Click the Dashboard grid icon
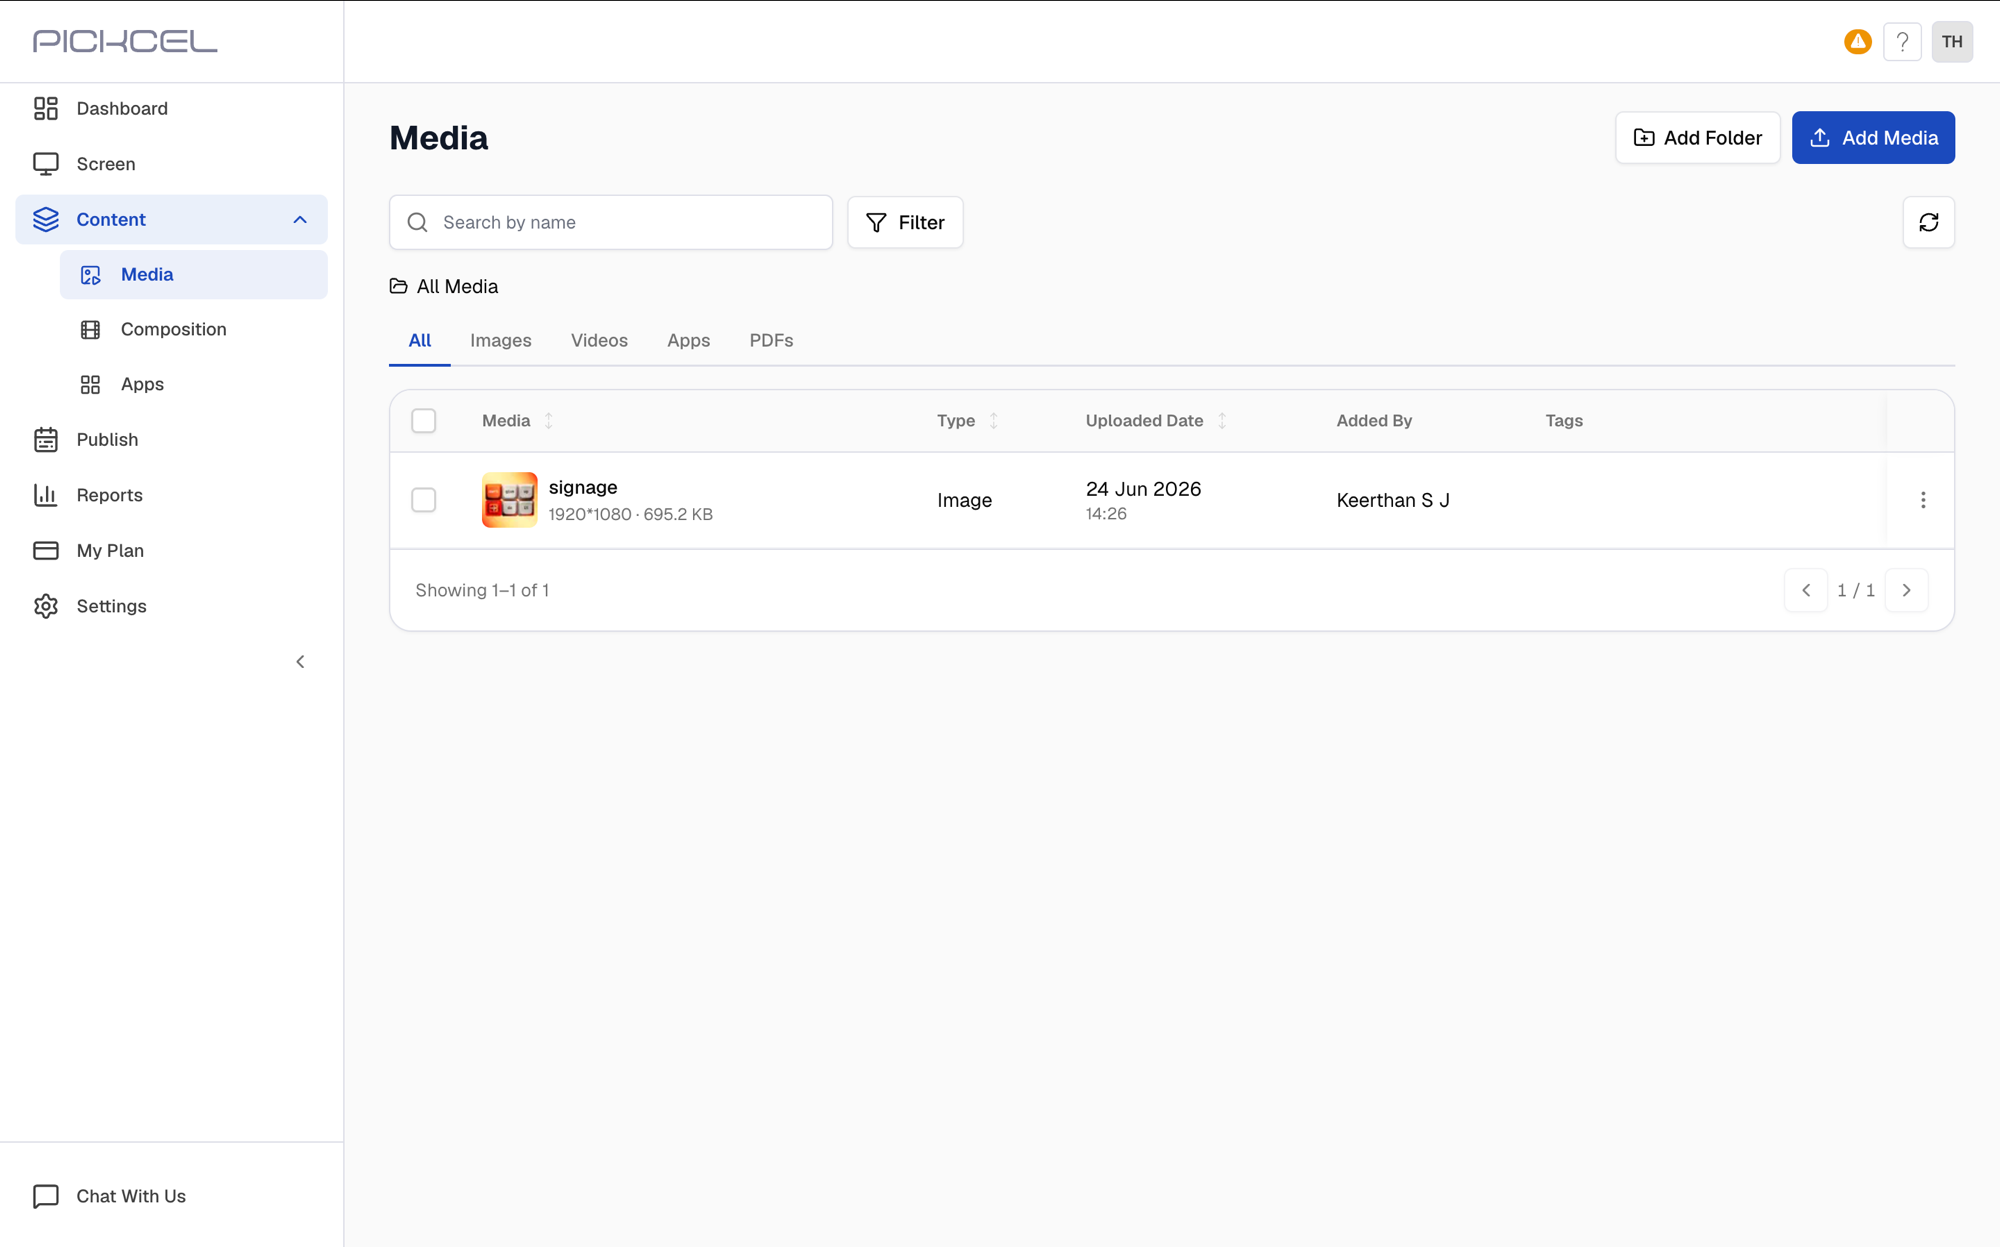Screen dimensions: 2000x1247 point(46,108)
